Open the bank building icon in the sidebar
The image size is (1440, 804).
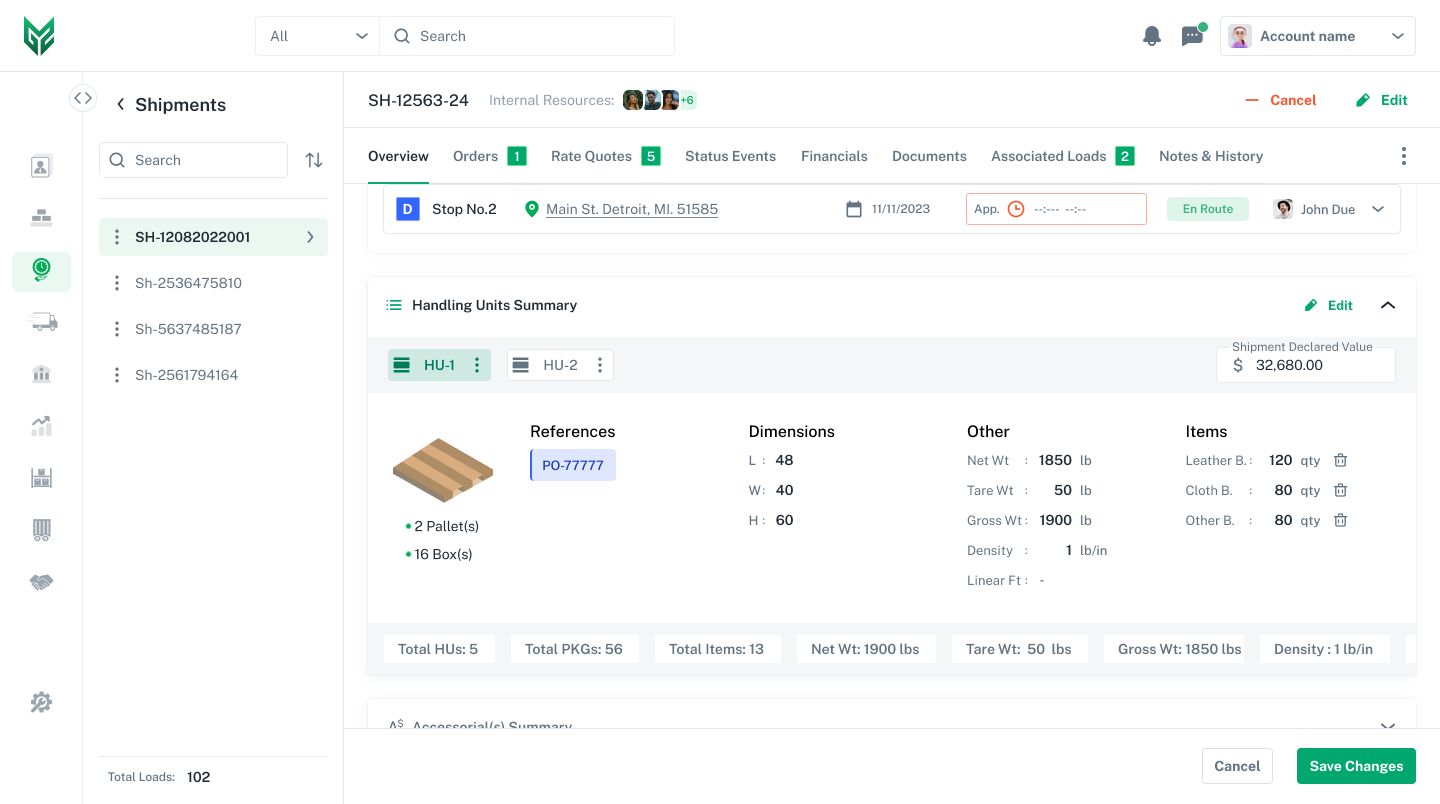click(x=41, y=374)
